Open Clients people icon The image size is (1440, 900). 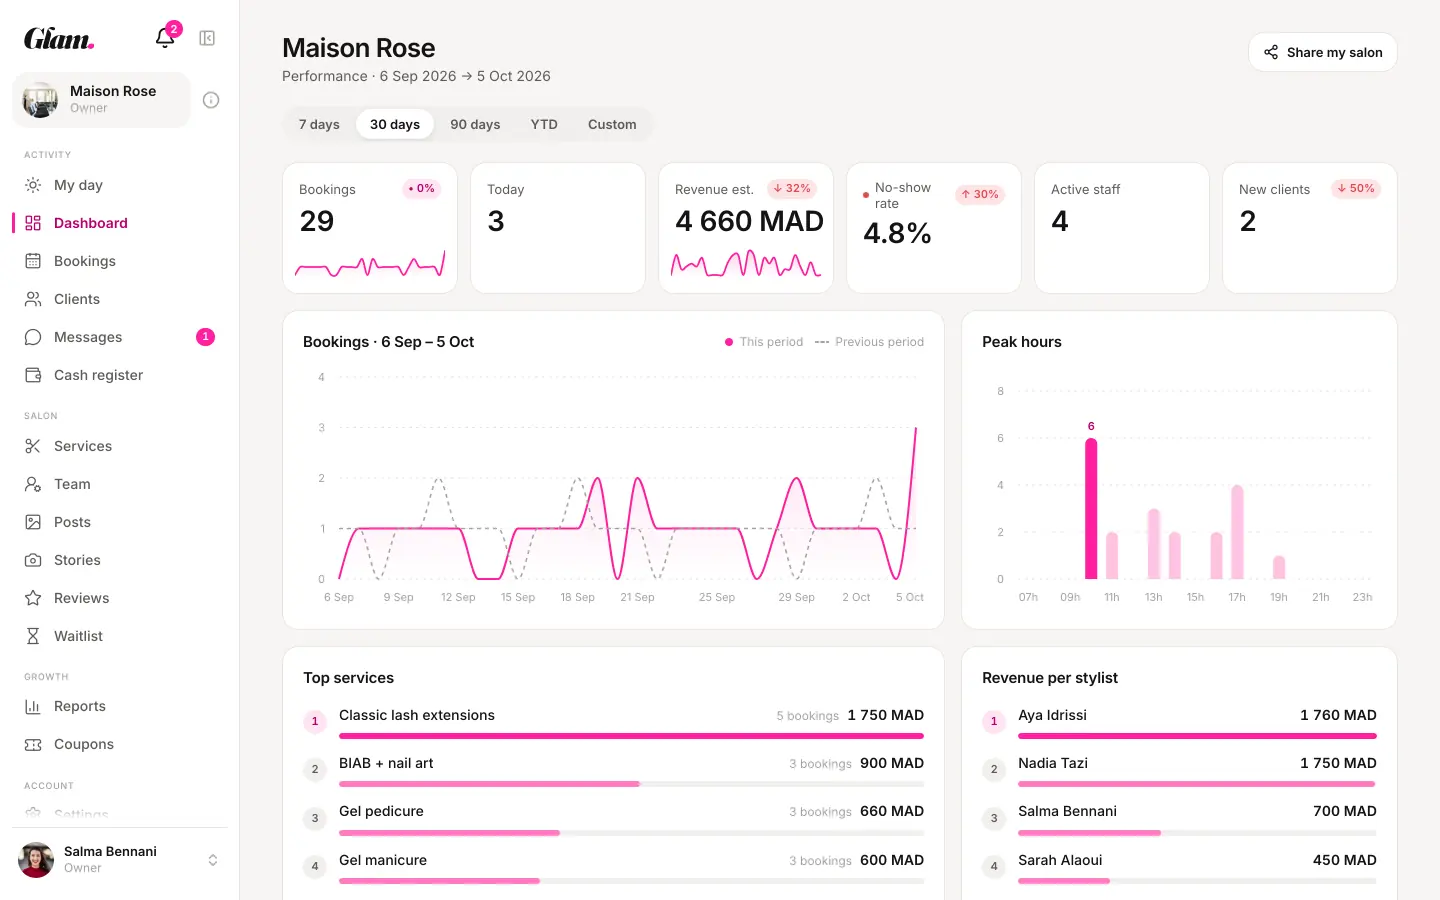point(33,299)
